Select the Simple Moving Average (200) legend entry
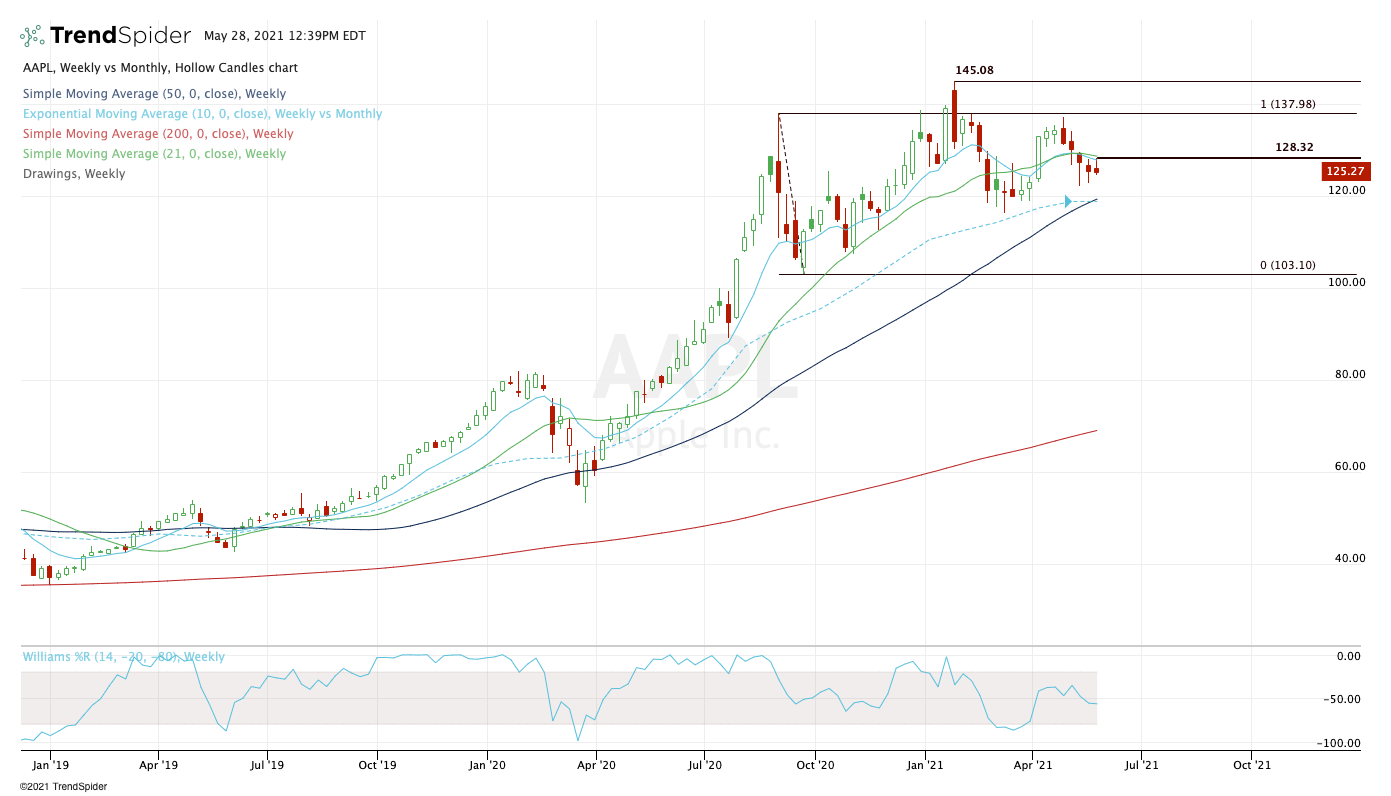The height and width of the screenshot is (796, 1391). [158, 134]
